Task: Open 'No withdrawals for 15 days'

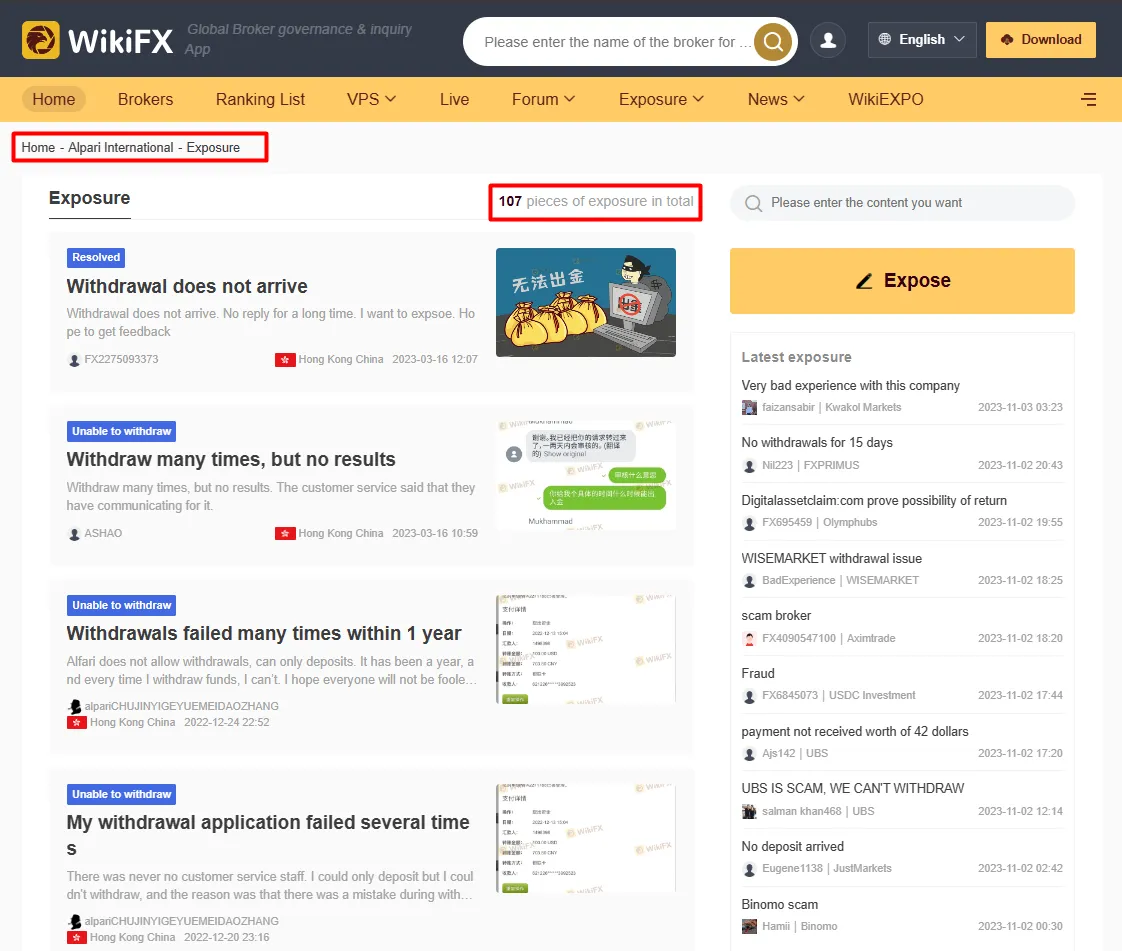Action: point(816,443)
